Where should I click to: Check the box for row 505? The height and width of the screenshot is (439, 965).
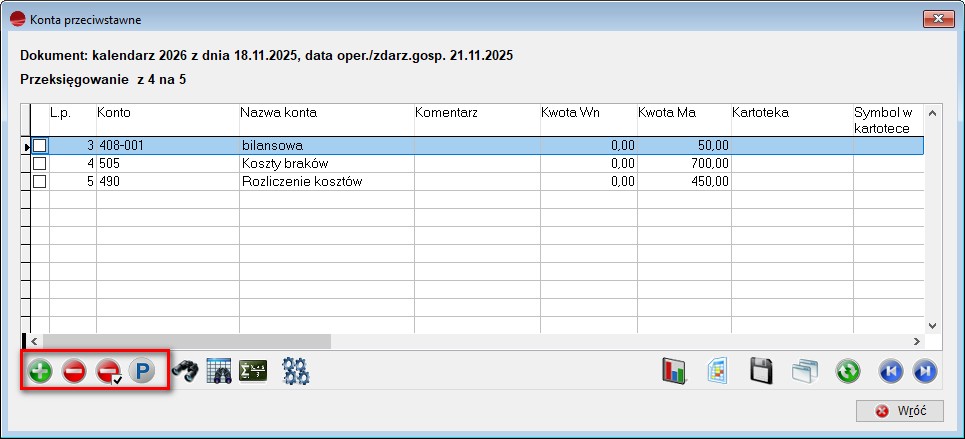pyautogui.click(x=40, y=163)
